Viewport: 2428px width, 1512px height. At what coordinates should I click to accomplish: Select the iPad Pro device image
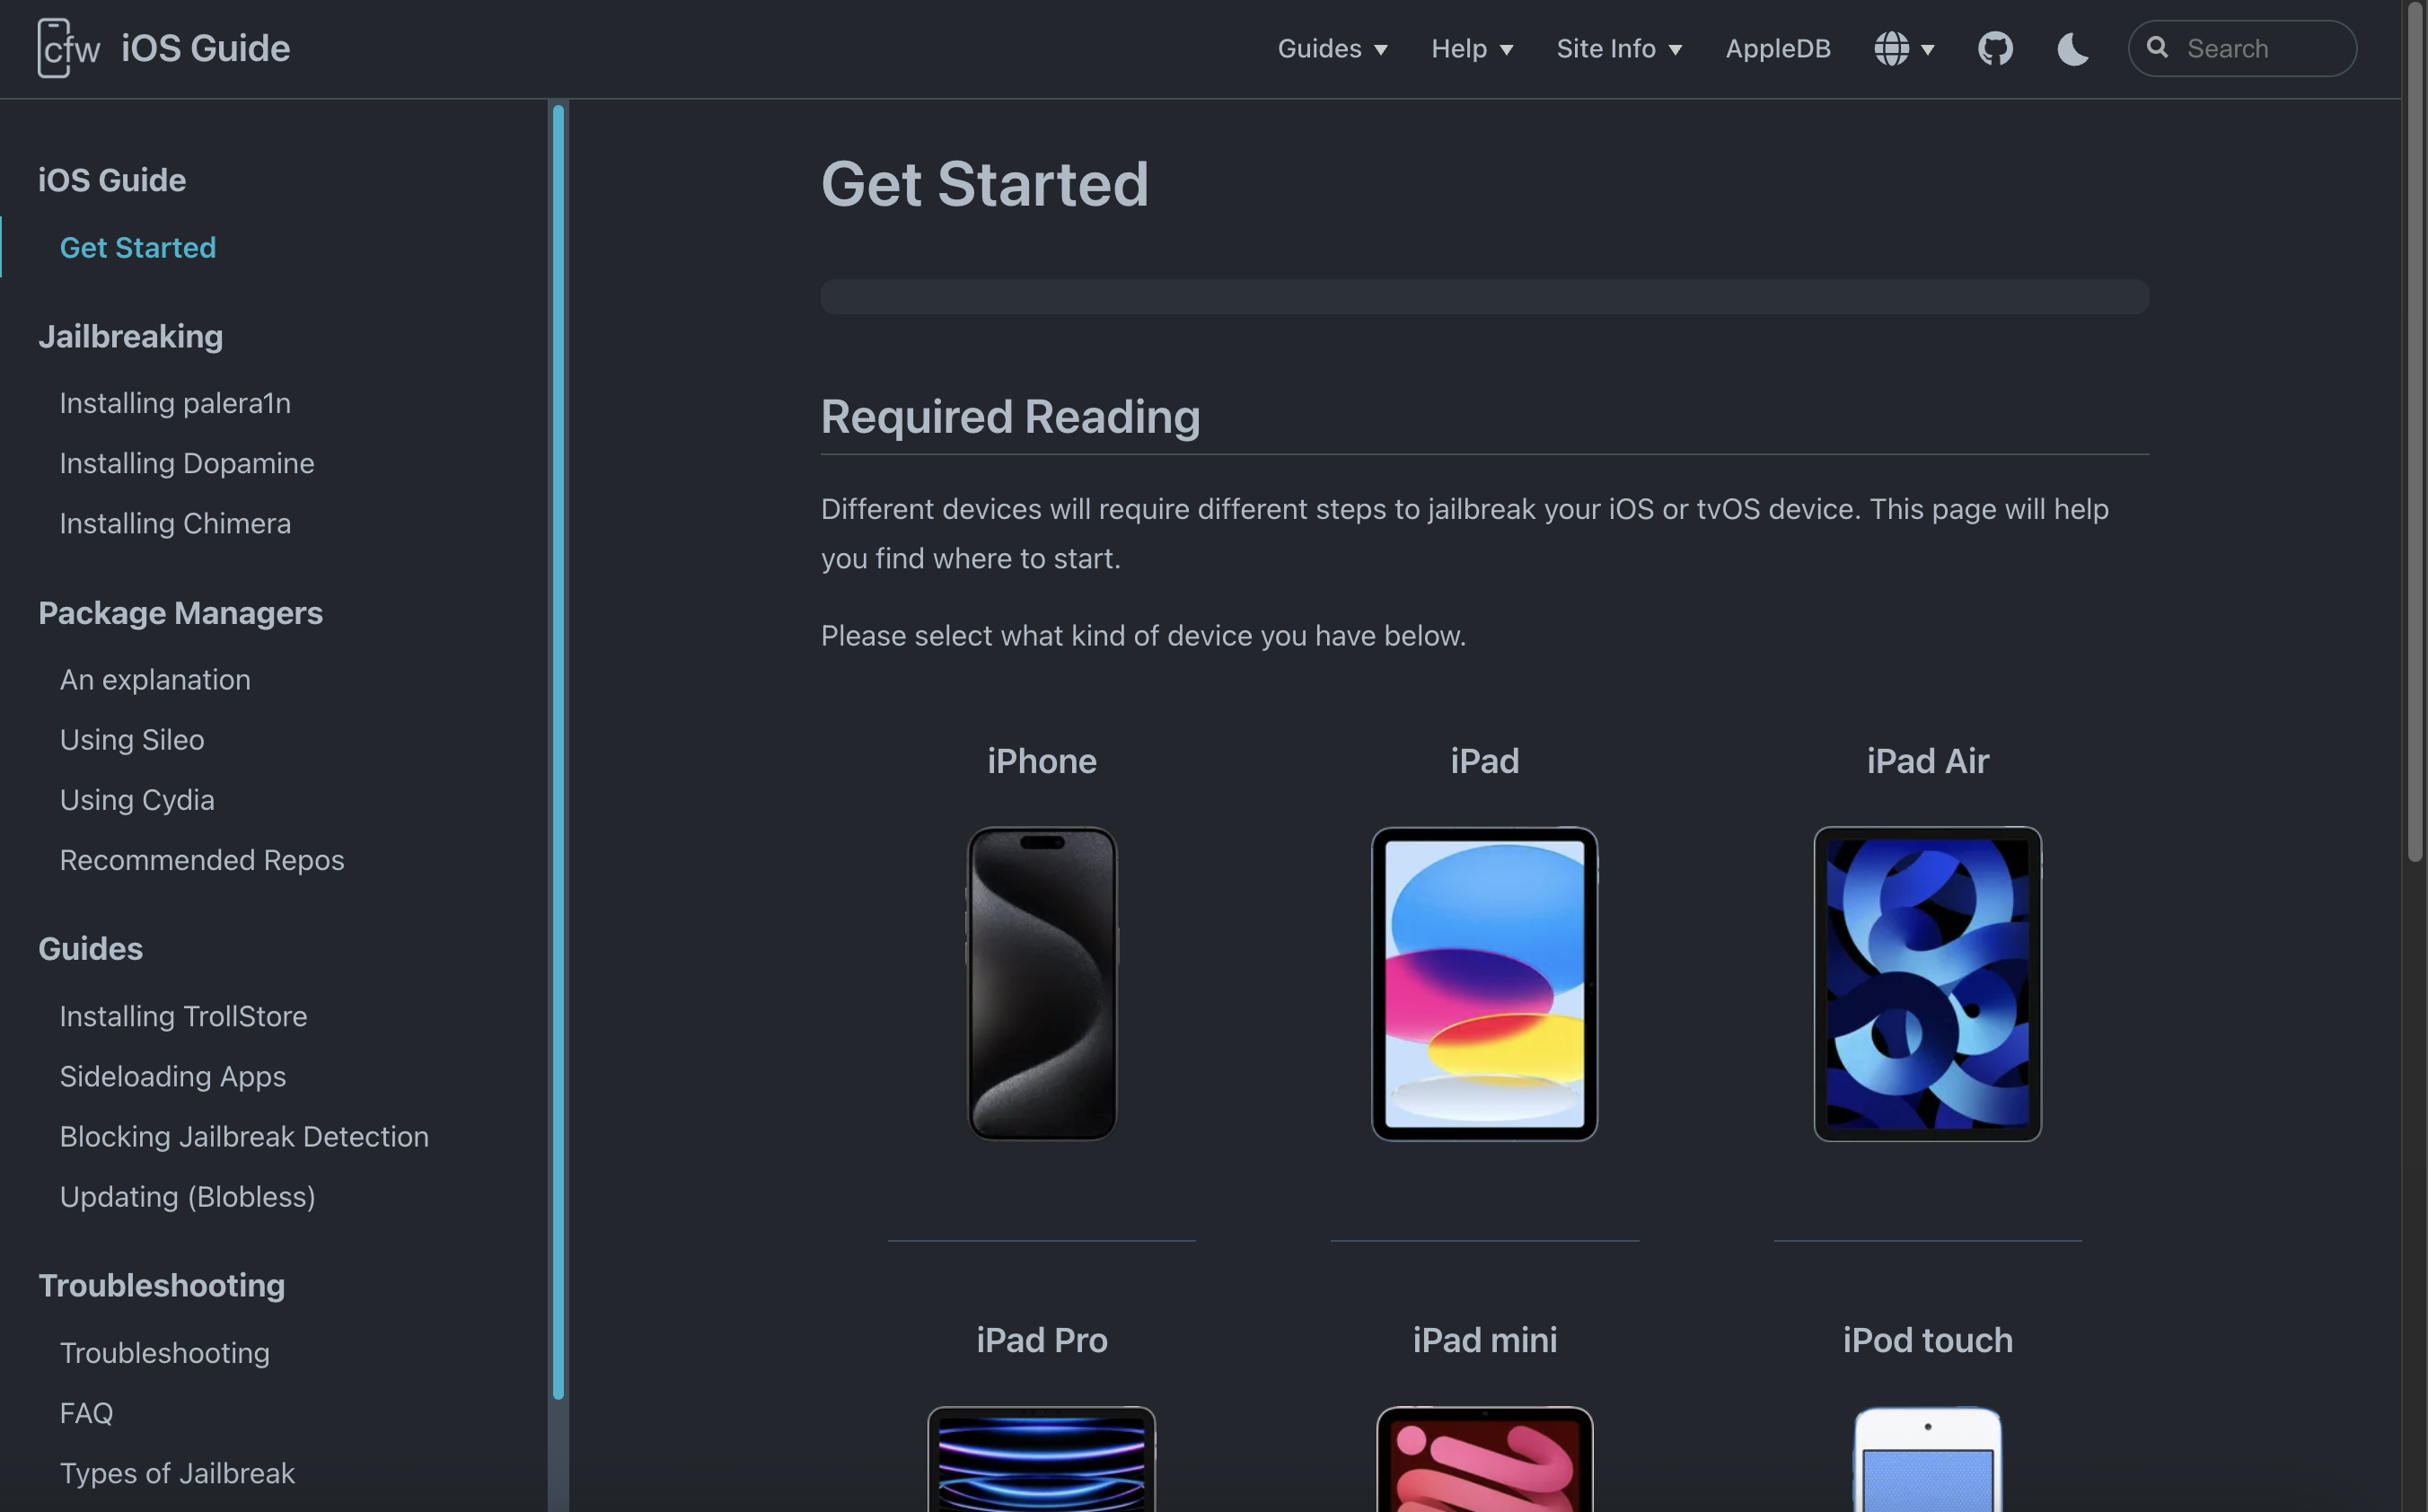point(1042,1459)
